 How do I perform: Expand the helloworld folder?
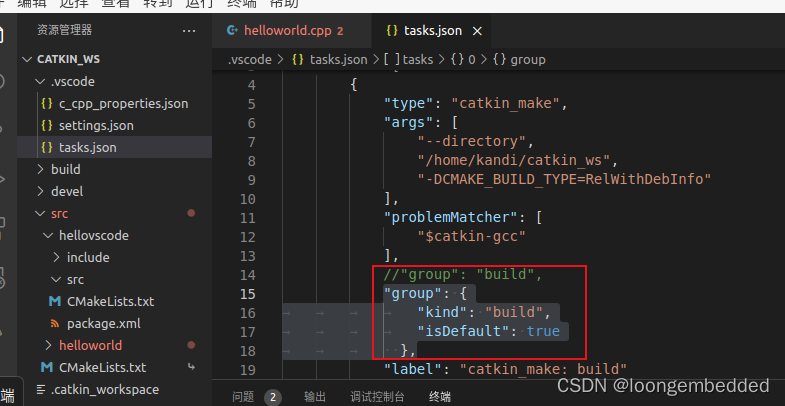(114, 345)
